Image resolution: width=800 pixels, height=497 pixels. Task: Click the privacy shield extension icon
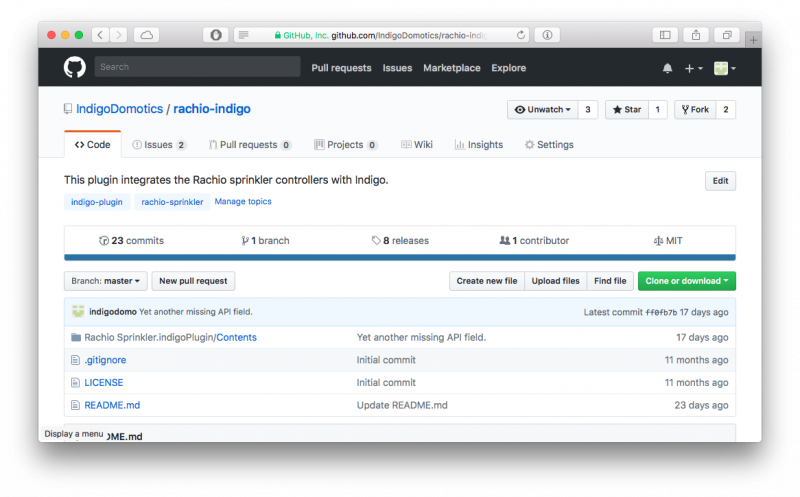tap(216, 35)
